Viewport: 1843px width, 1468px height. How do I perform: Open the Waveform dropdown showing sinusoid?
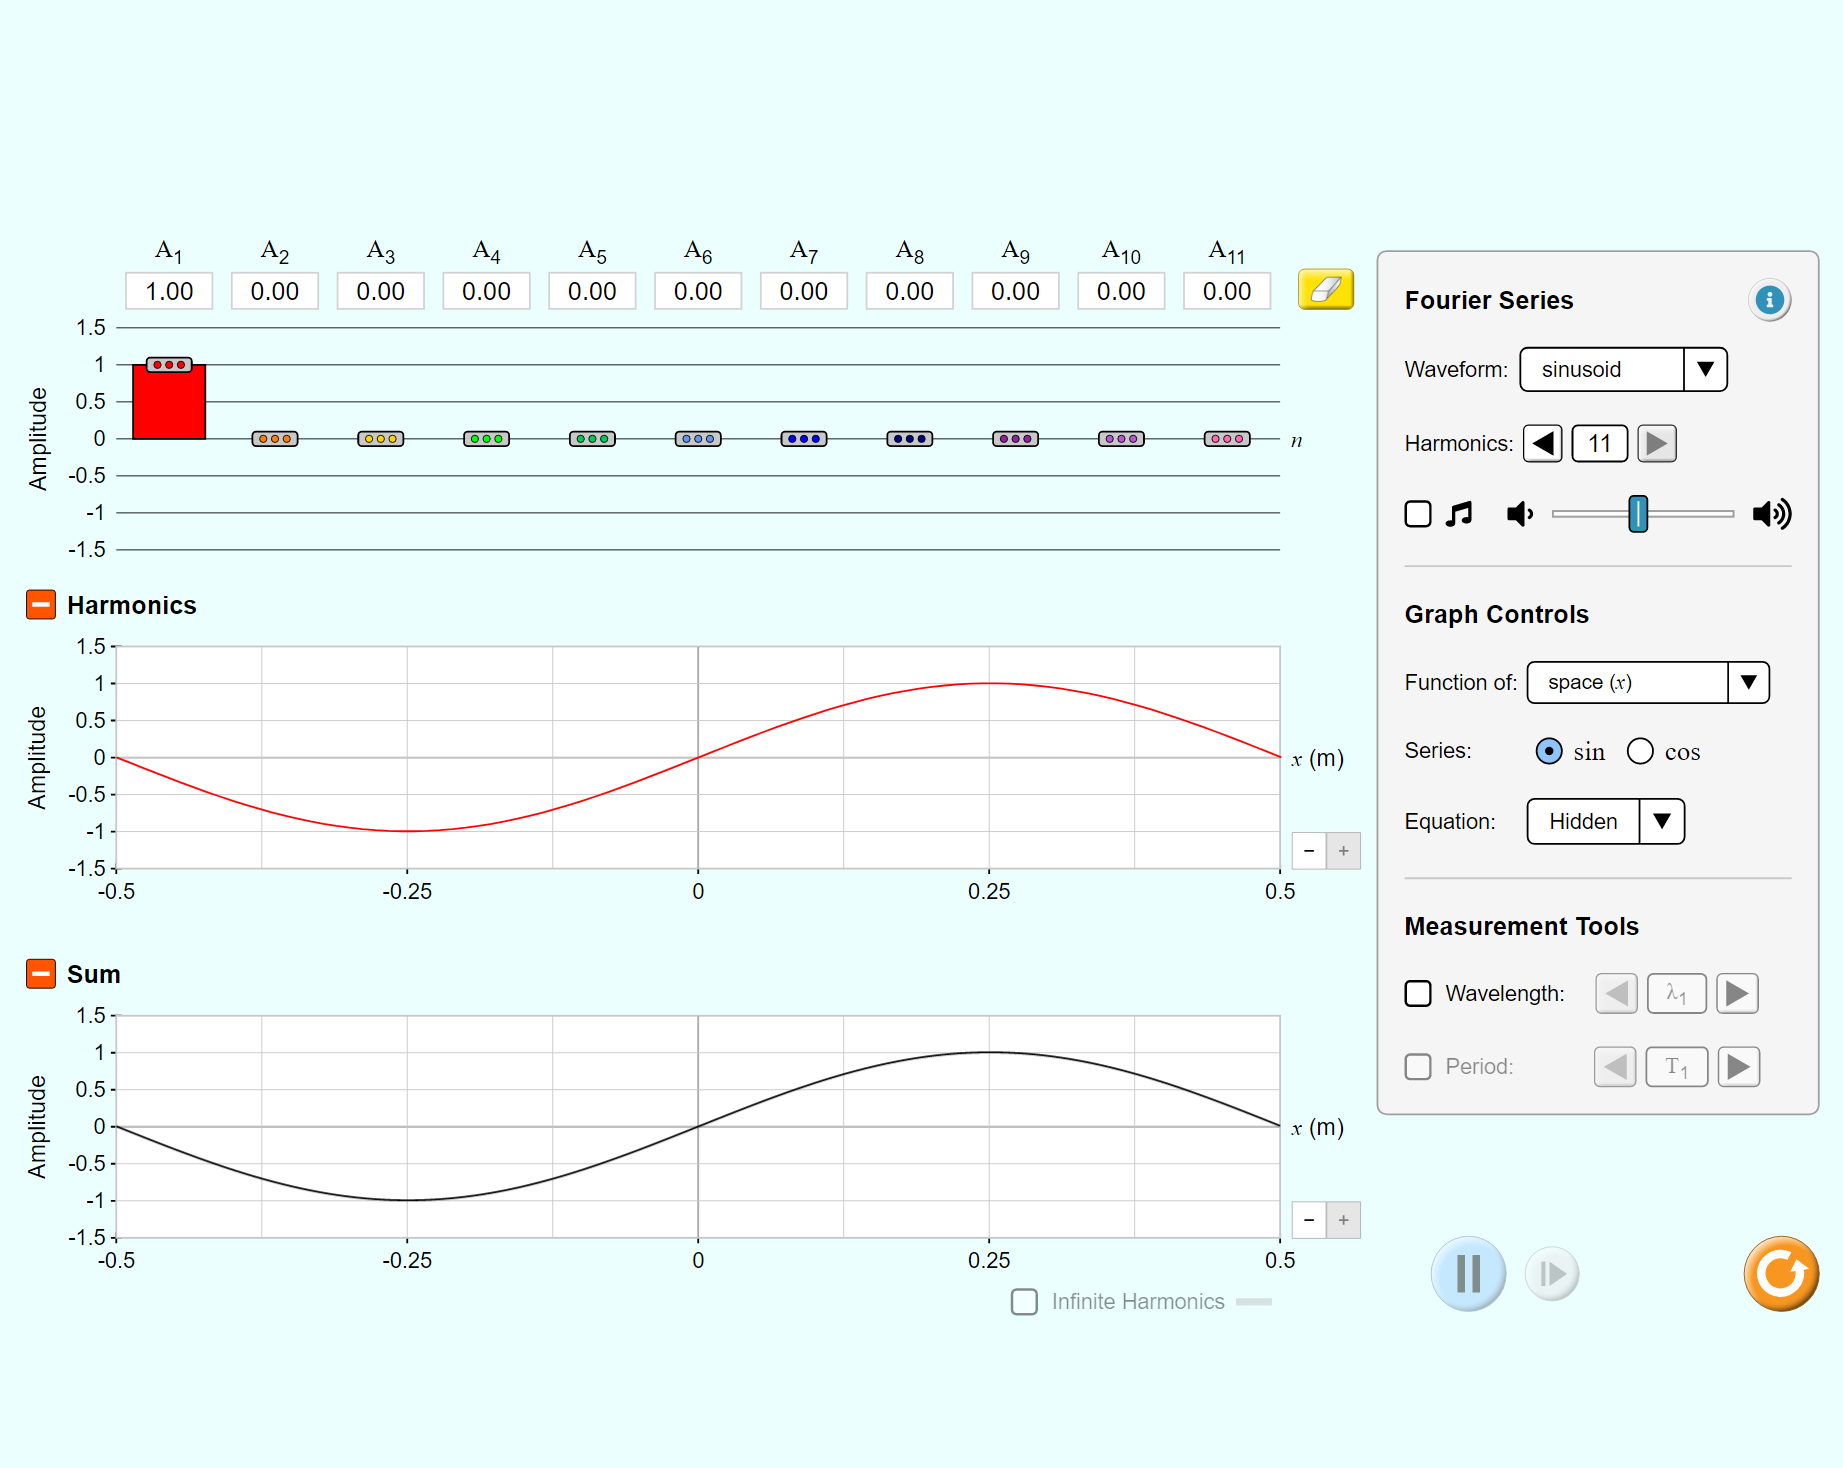pos(1622,370)
